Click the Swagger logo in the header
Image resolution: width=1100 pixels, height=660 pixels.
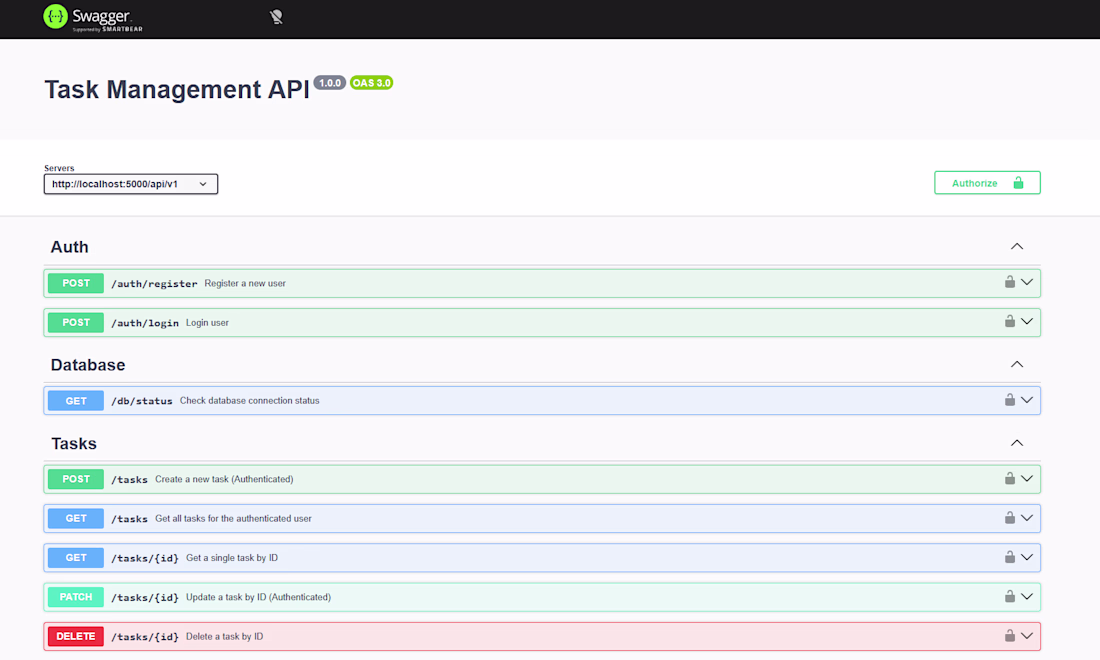click(x=93, y=18)
